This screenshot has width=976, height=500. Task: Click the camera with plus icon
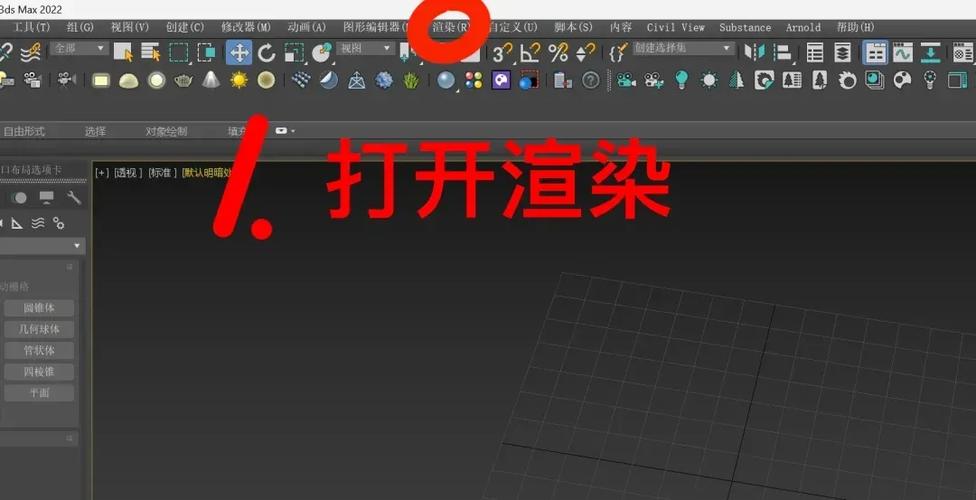click(654, 80)
